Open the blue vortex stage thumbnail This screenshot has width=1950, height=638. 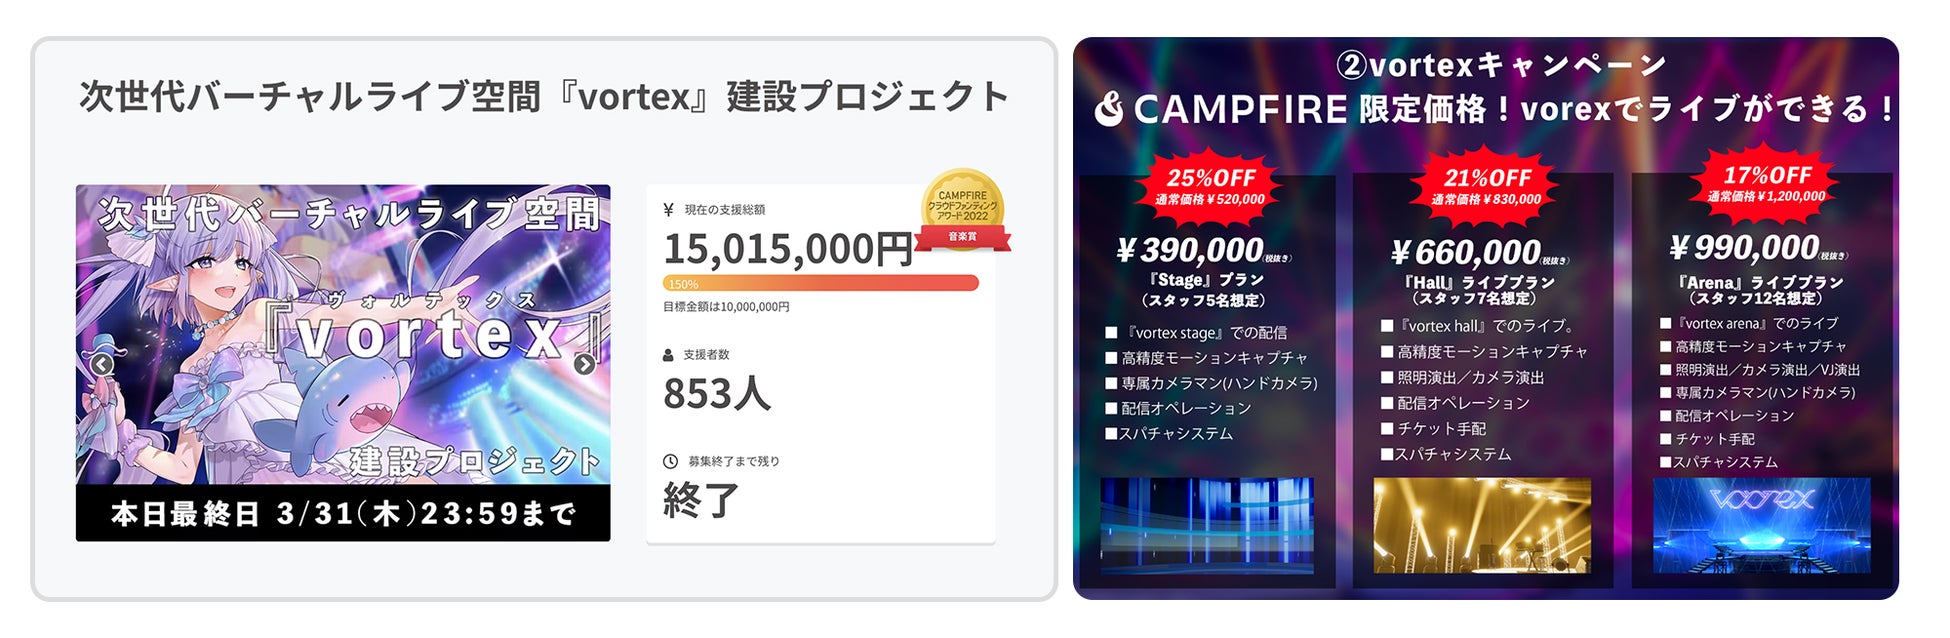[1206, 525]
